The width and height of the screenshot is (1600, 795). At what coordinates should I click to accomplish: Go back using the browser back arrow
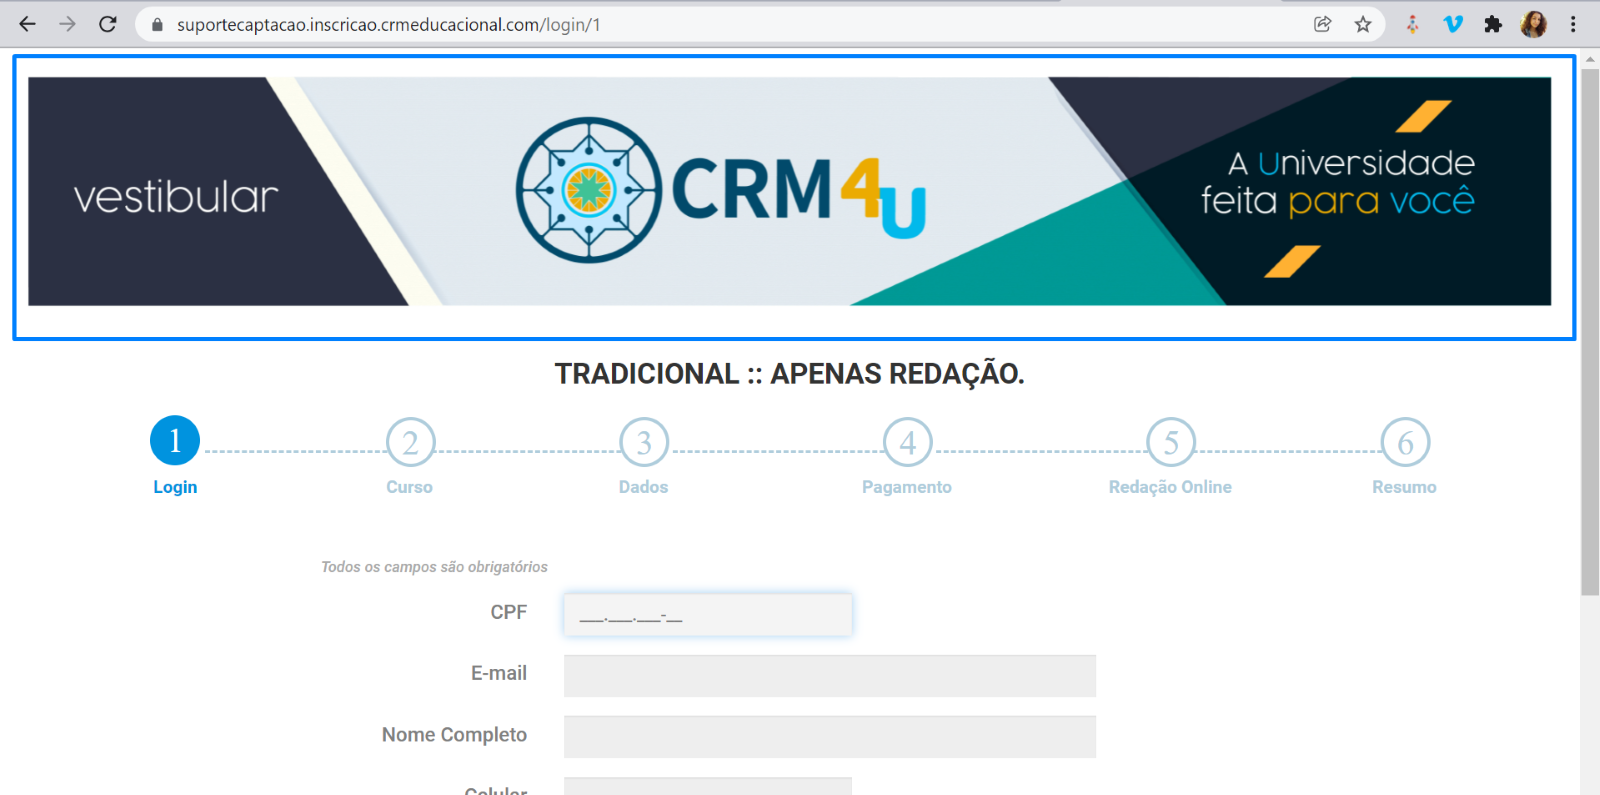(x=27, y=24)
